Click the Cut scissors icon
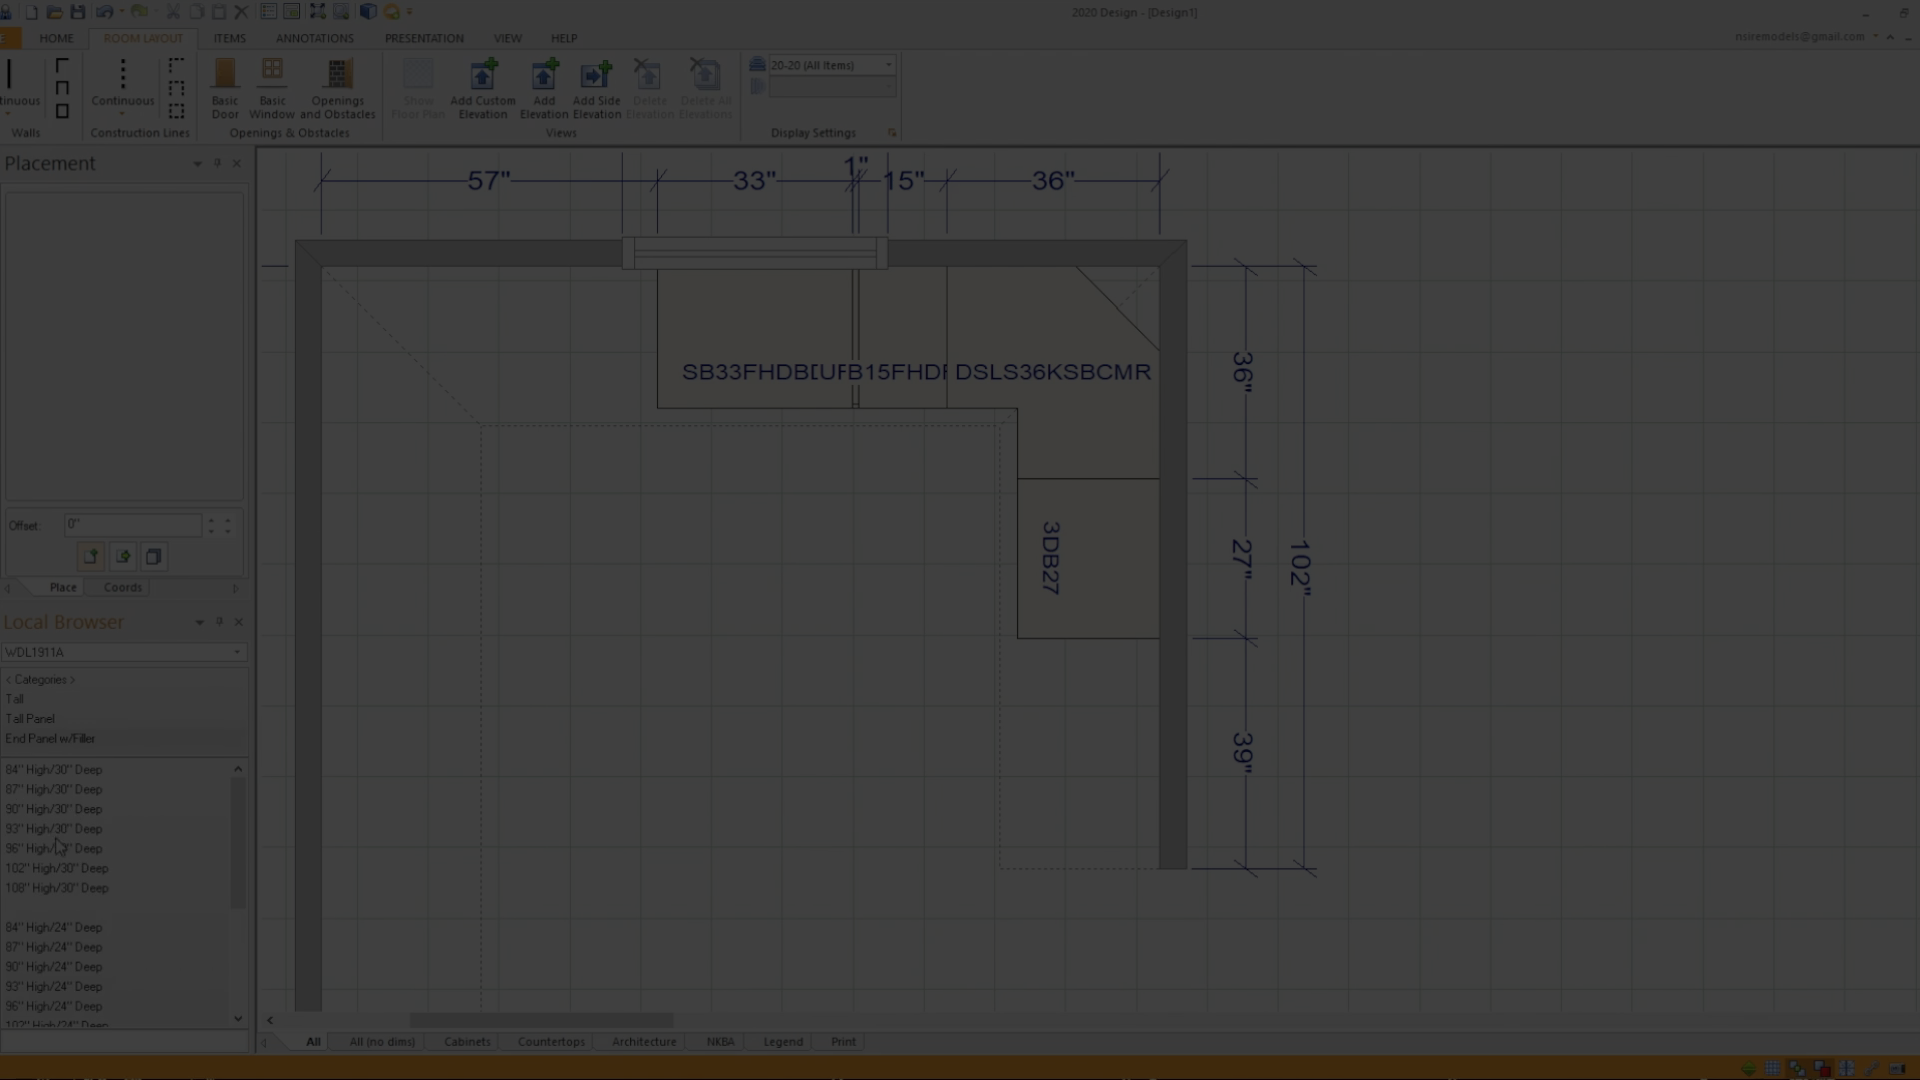The width and height of the screenshot is (1920, 1080). [173, 12]
